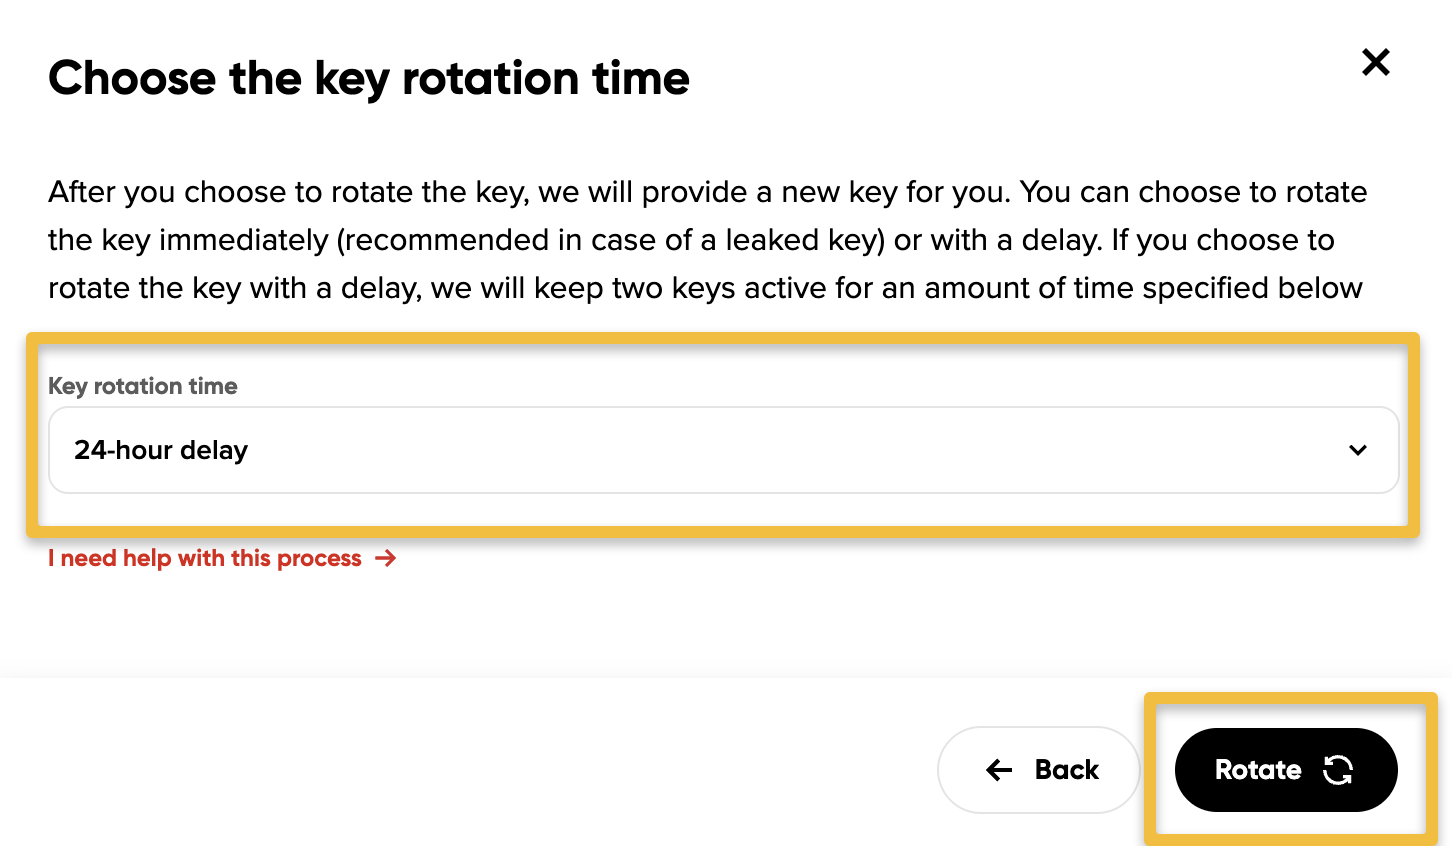
Task: Click the chevron on the rotation time selector
Action: pos(1358,450)
